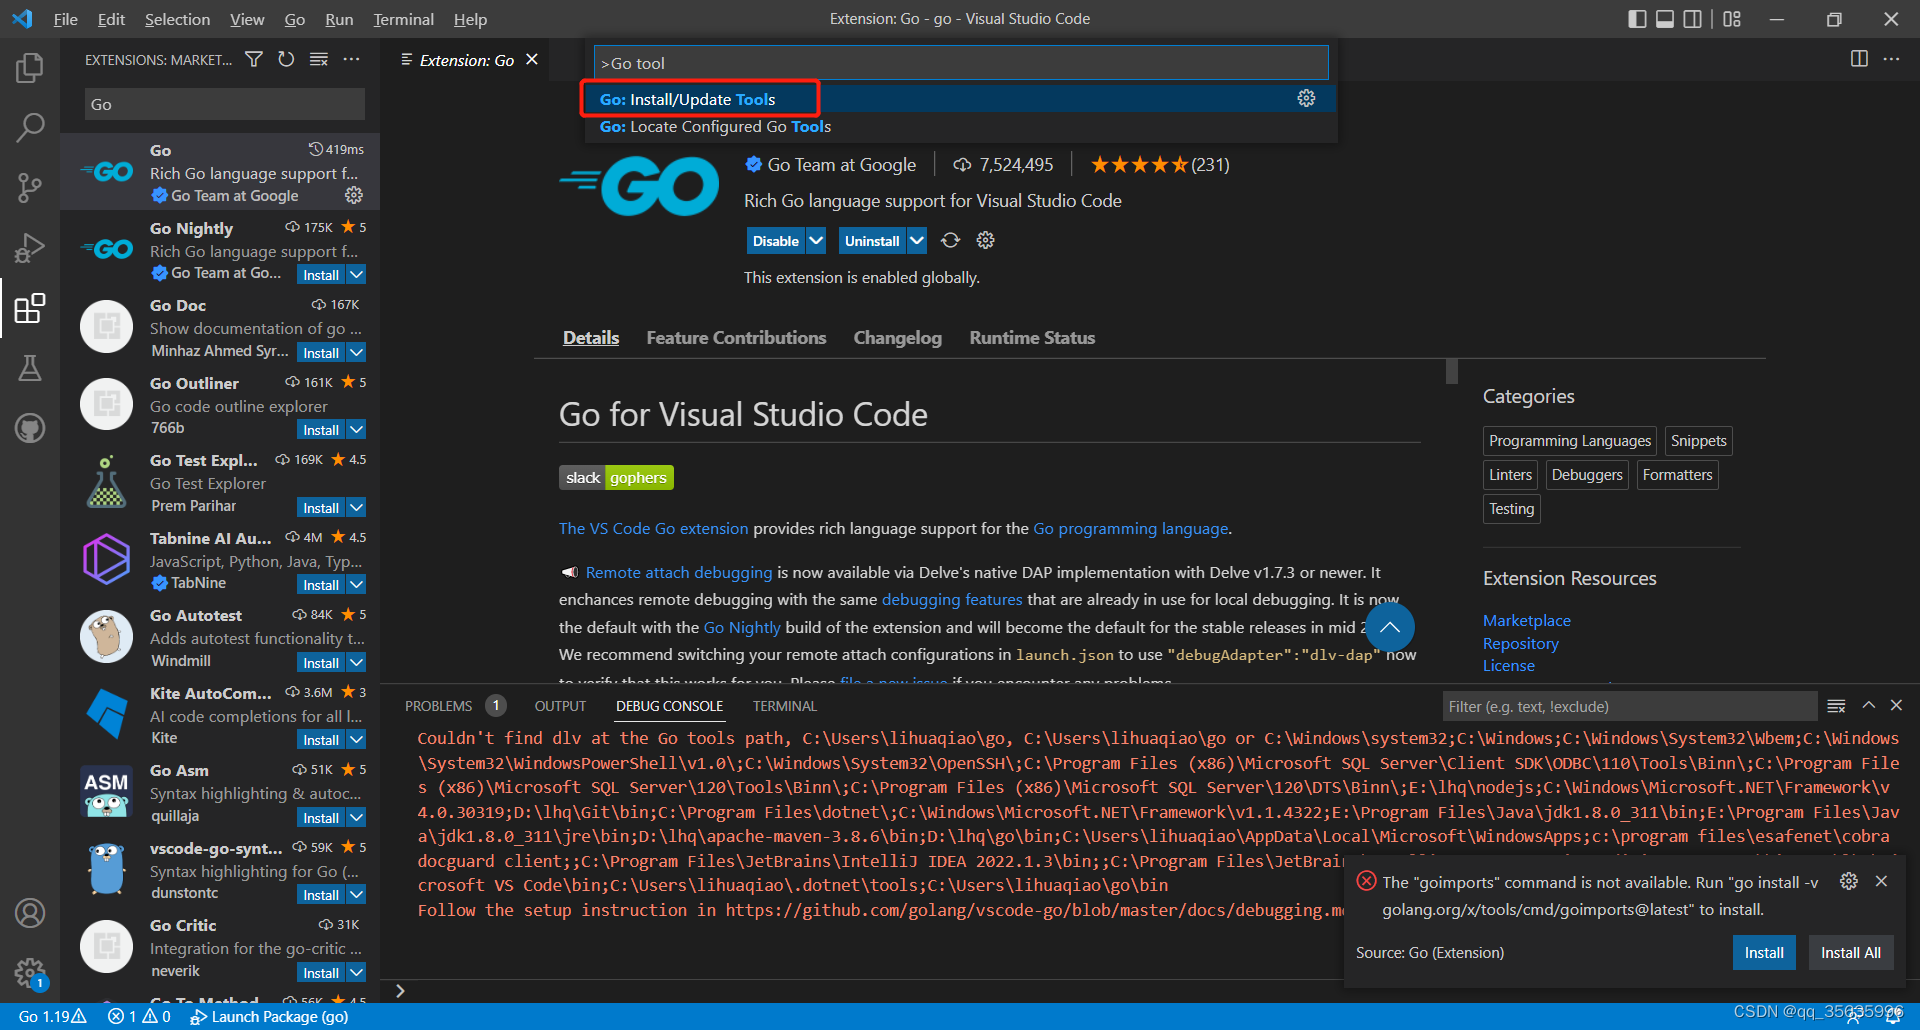Open Install dropdown for Go Autotest
This screenshot has width=1920, height=1030.
(356, 662)
